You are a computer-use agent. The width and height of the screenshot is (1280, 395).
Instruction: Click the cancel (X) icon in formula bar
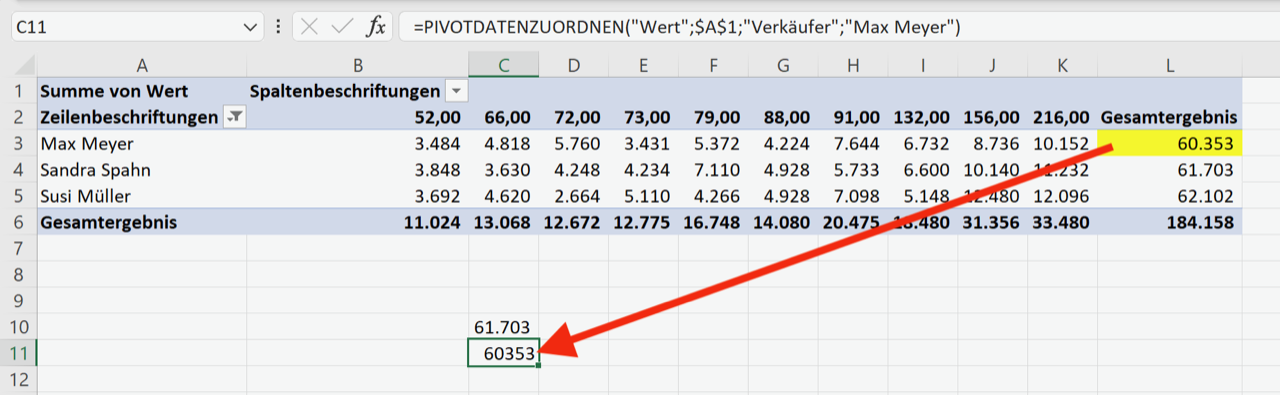tap(310, 27)
